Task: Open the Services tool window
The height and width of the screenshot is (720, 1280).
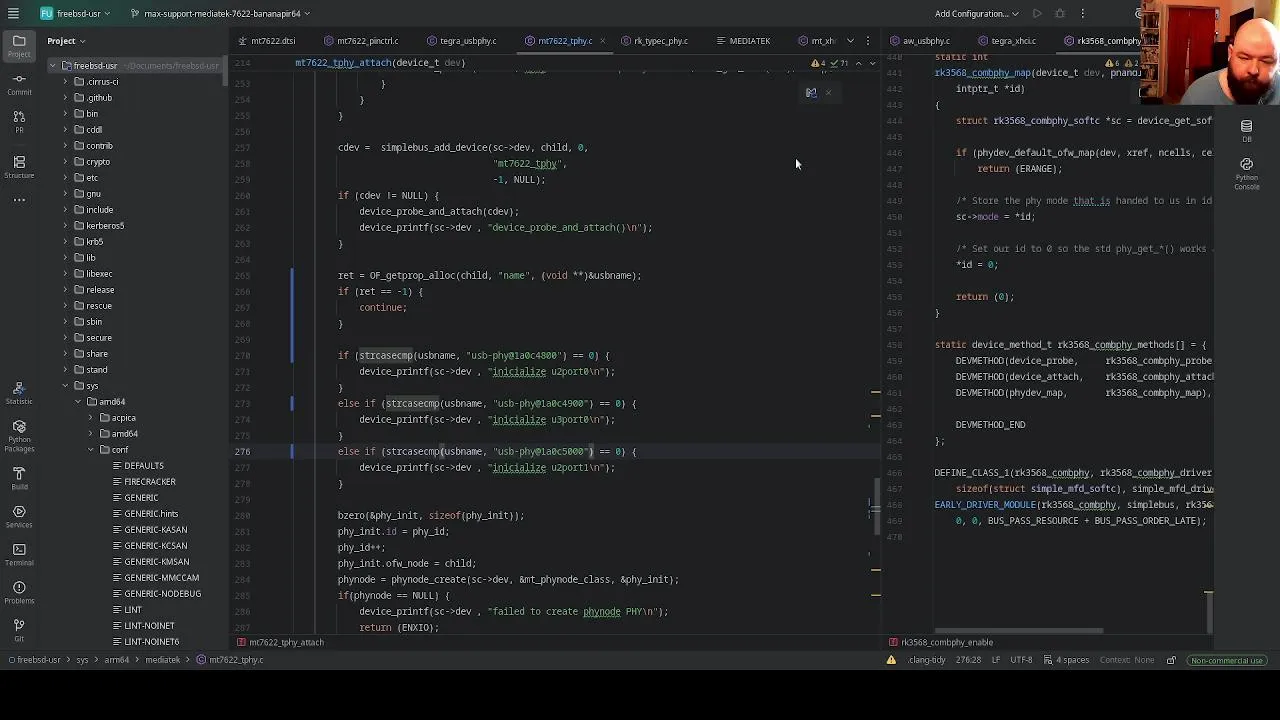Action: pyautogui.click(x=19, y=516)
